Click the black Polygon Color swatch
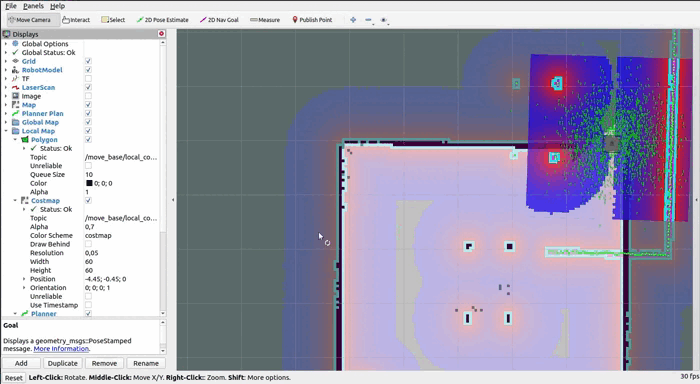700x384 pixels. click(x=89, y=184)
